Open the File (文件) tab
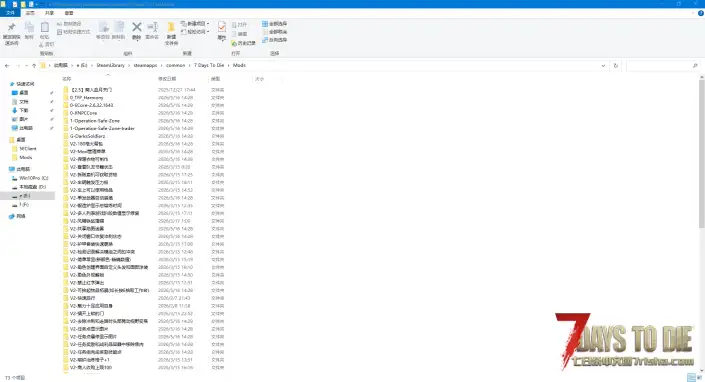705x382 pixels. (10, 13)
